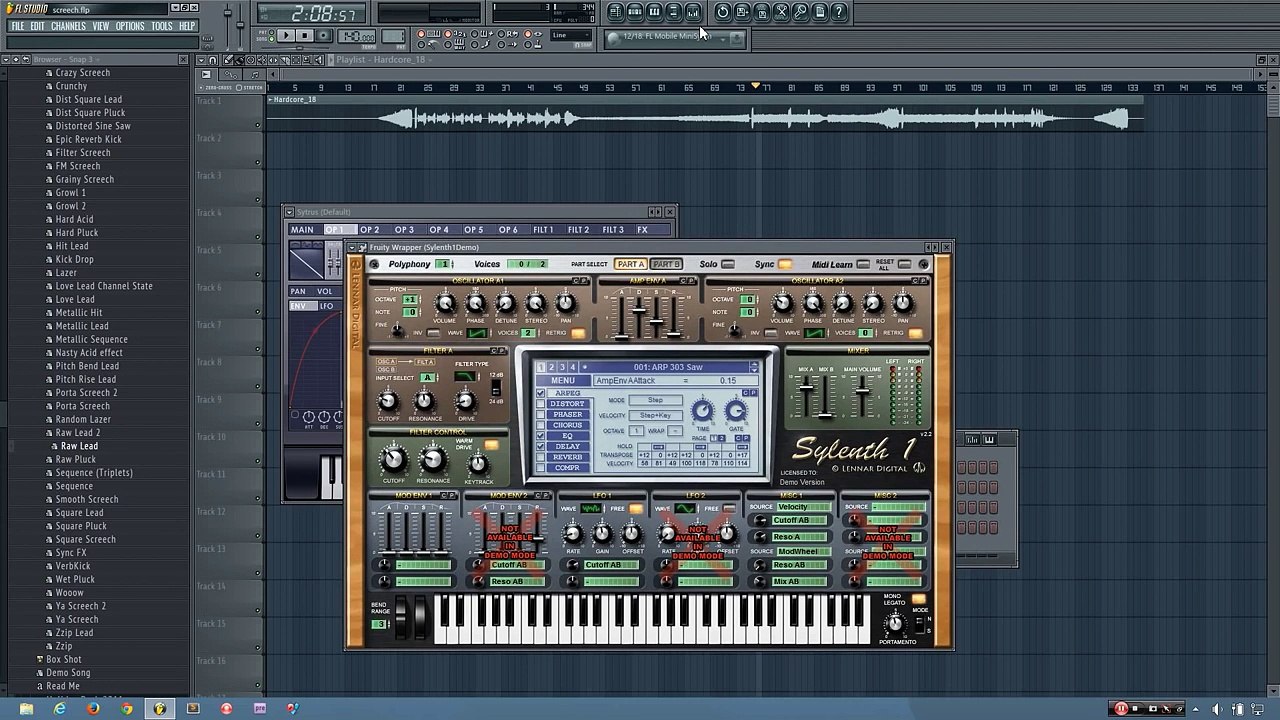Image resolution: width=1280 pixels, height=720 pixels.
Task: Select PART B in Sylenth1
Action: click(x=666, y=264)
